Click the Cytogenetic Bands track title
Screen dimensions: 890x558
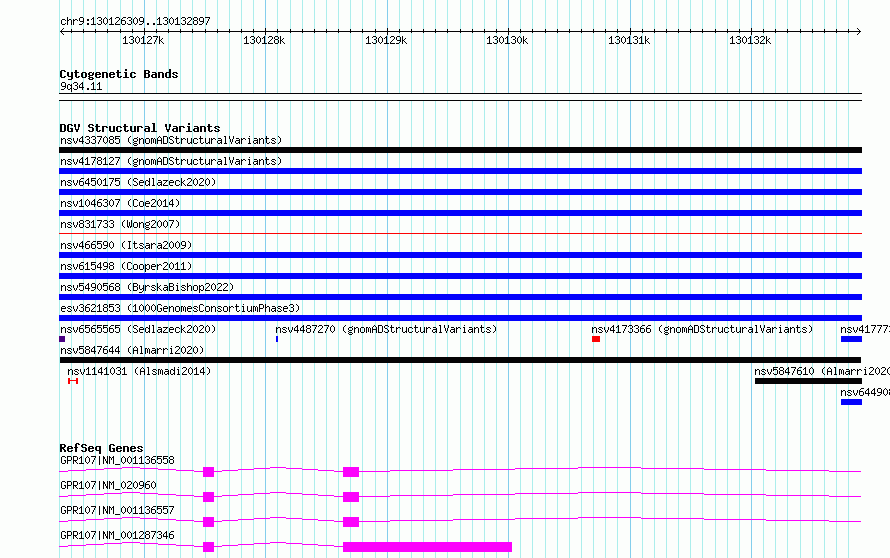click(x=119, y=74)
